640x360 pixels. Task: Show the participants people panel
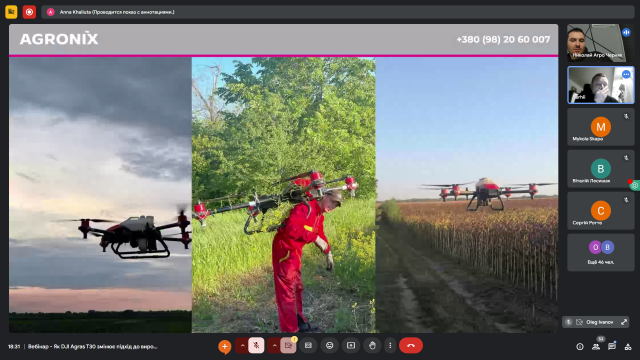pos(596,347)
